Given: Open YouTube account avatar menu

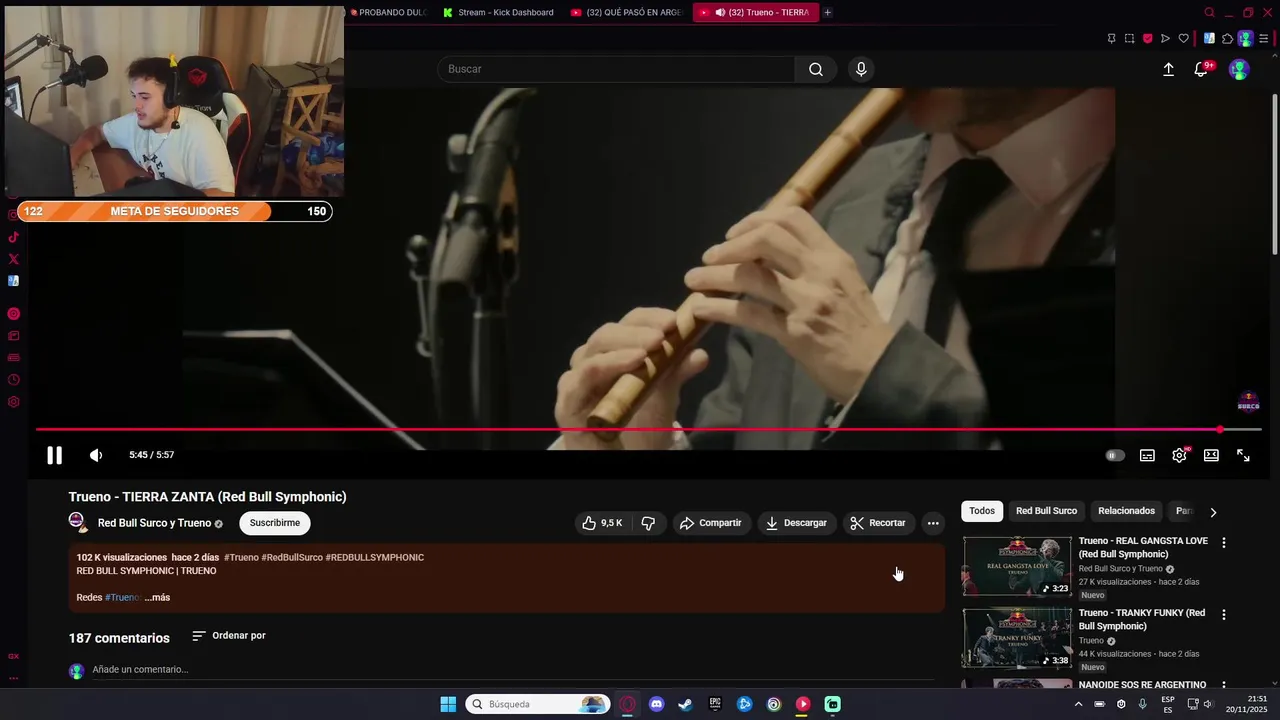Looking at the screenshot, I should tap(1239, 69).
